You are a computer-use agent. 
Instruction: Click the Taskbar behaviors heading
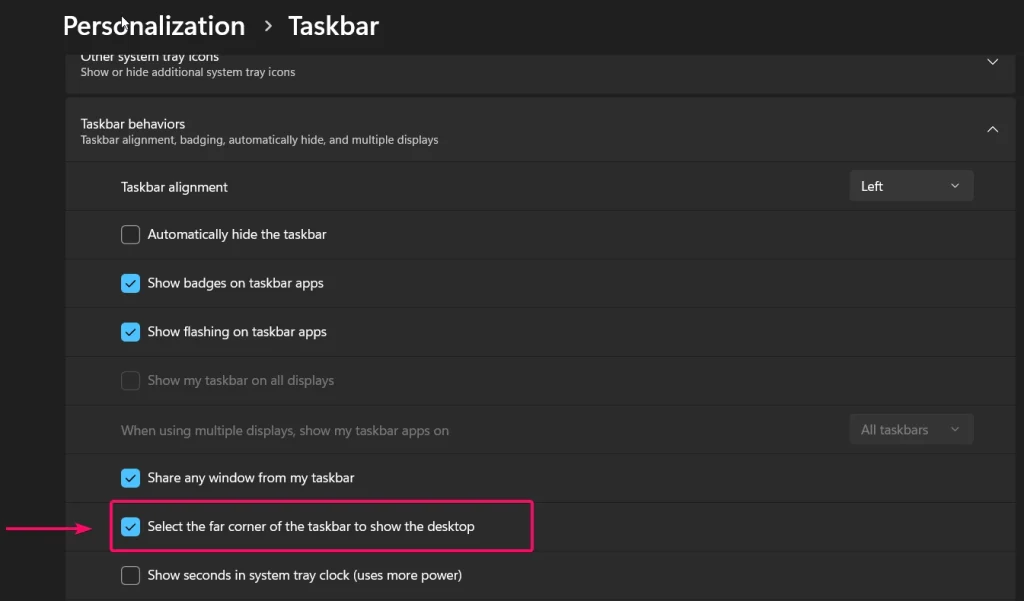tap(133, 123)
